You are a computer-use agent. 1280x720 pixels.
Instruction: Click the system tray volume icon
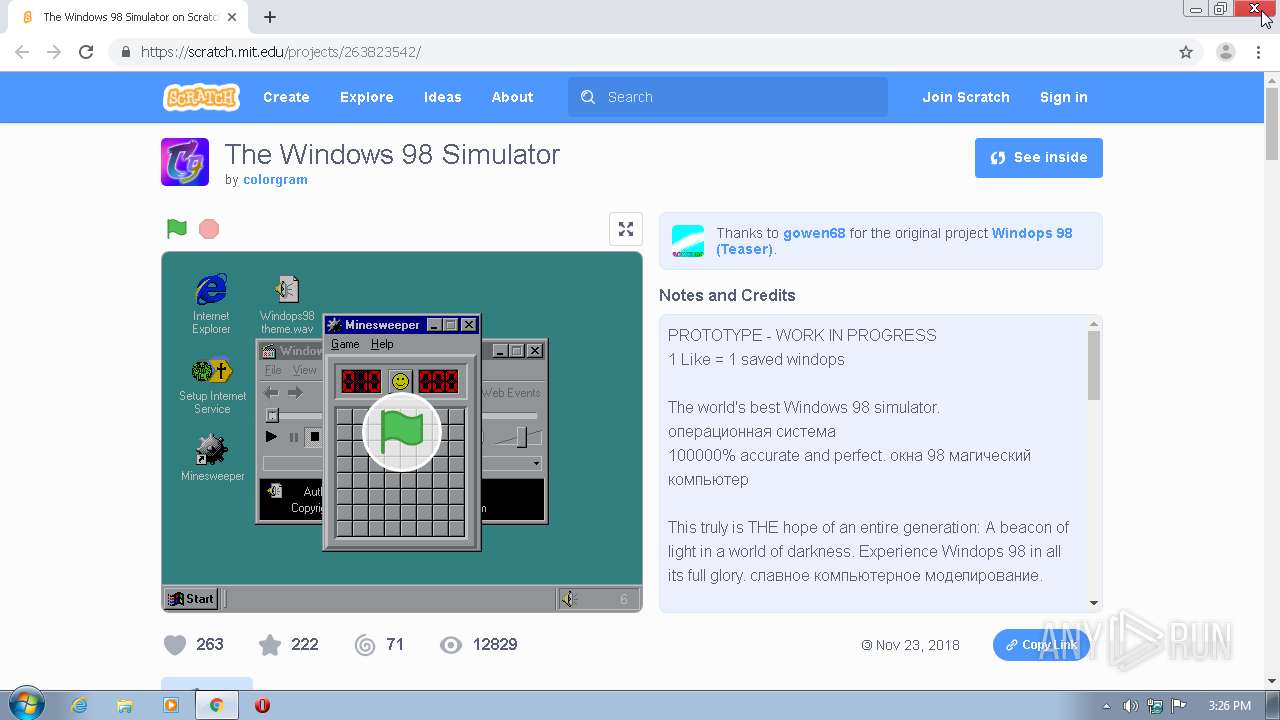pos(1130,706)
